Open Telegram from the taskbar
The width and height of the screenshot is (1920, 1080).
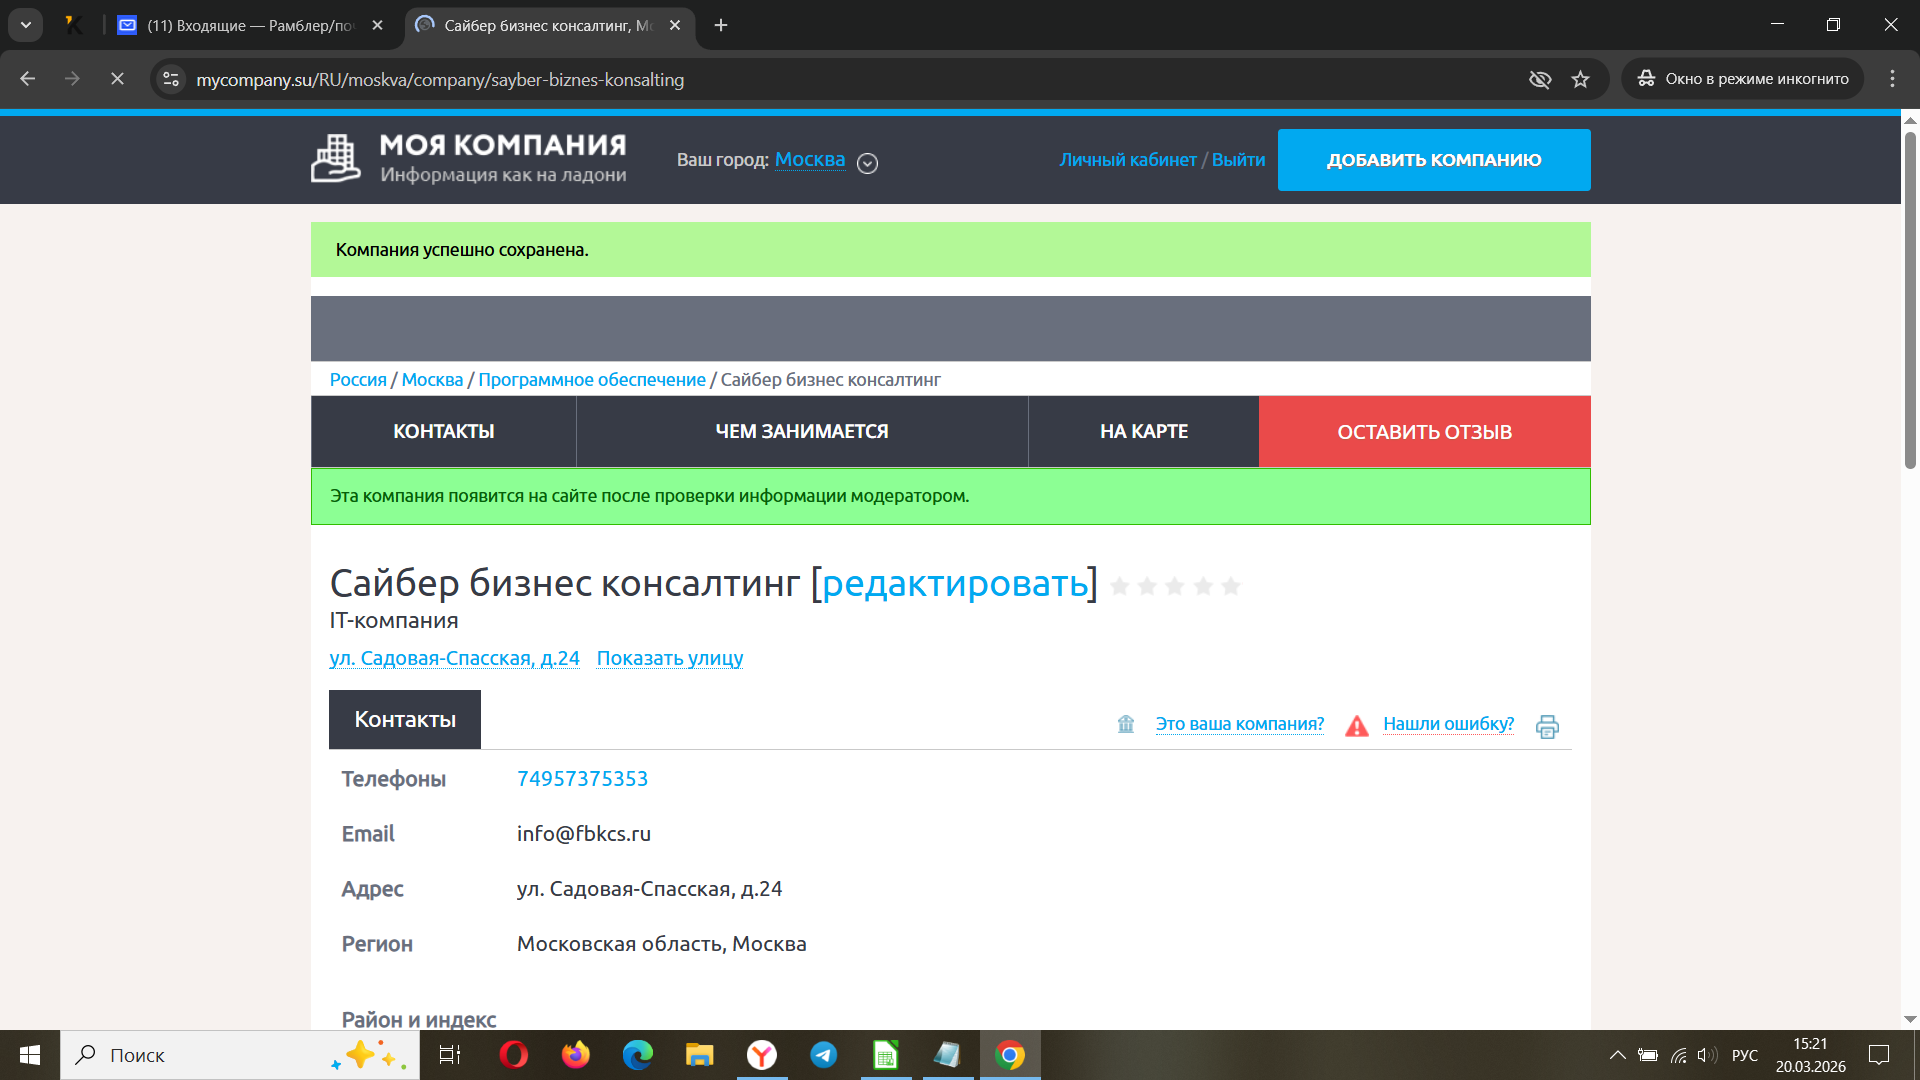(823, 1055)
